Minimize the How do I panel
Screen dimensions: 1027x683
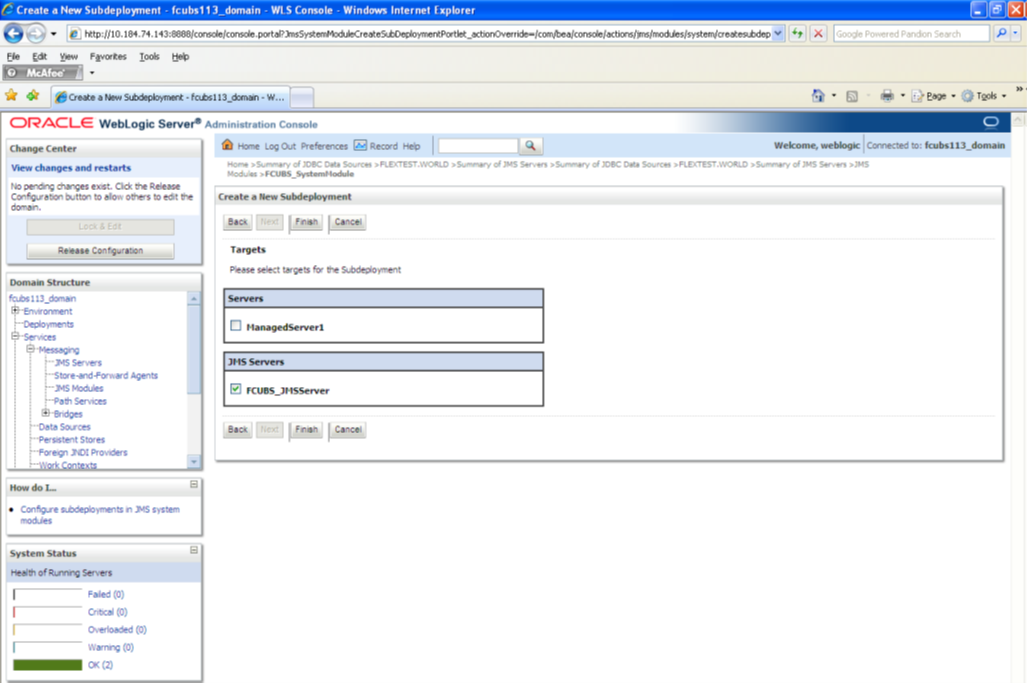[x=194, y=485]
